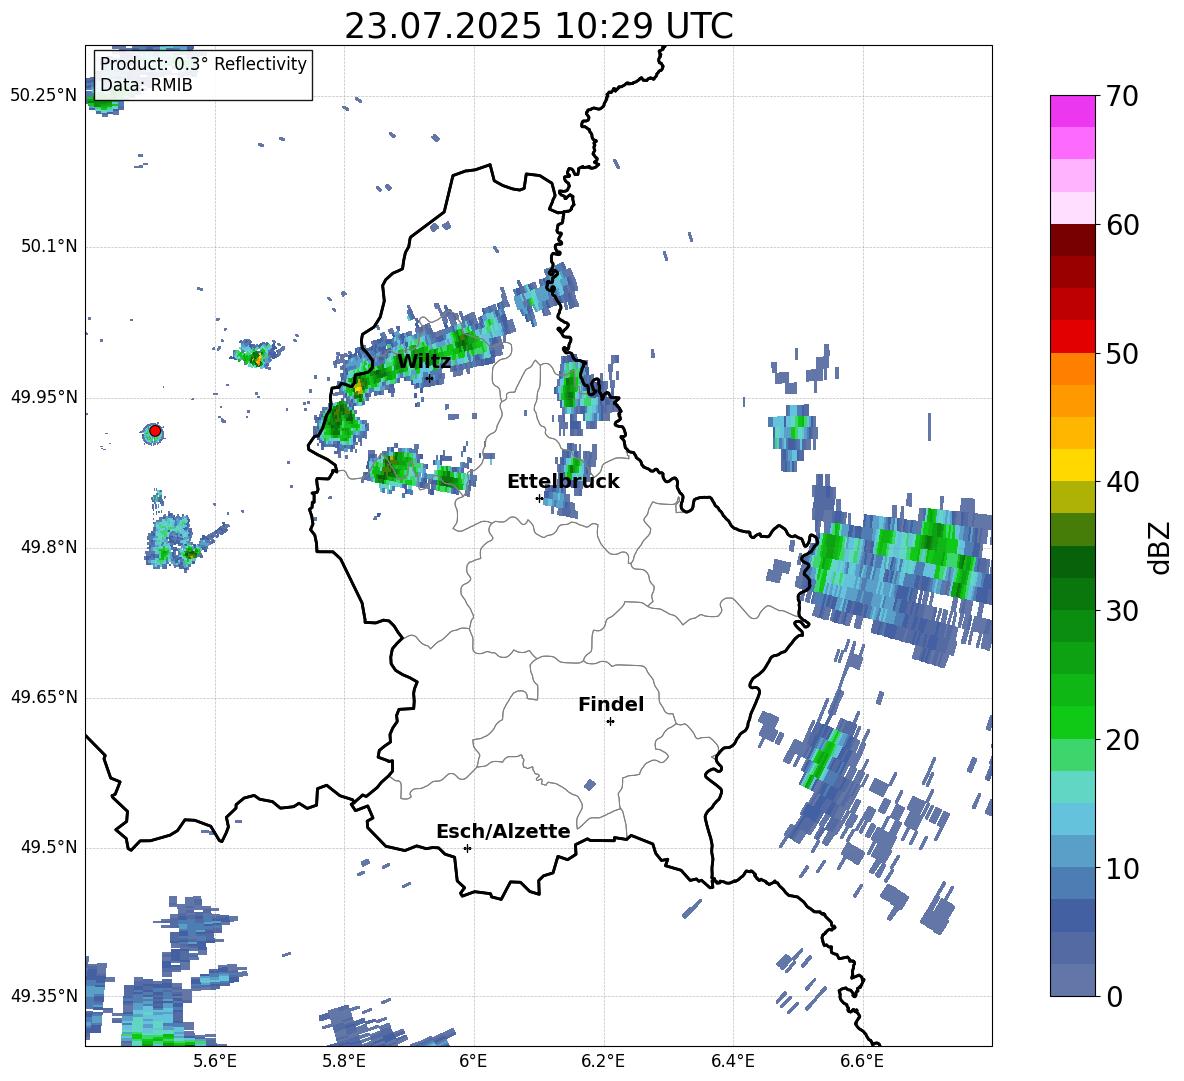Click the red radar site marker
Image resolution: width=1184 pixels, height=1081 pixels.
pyautogui.click(x=155, y=431)
